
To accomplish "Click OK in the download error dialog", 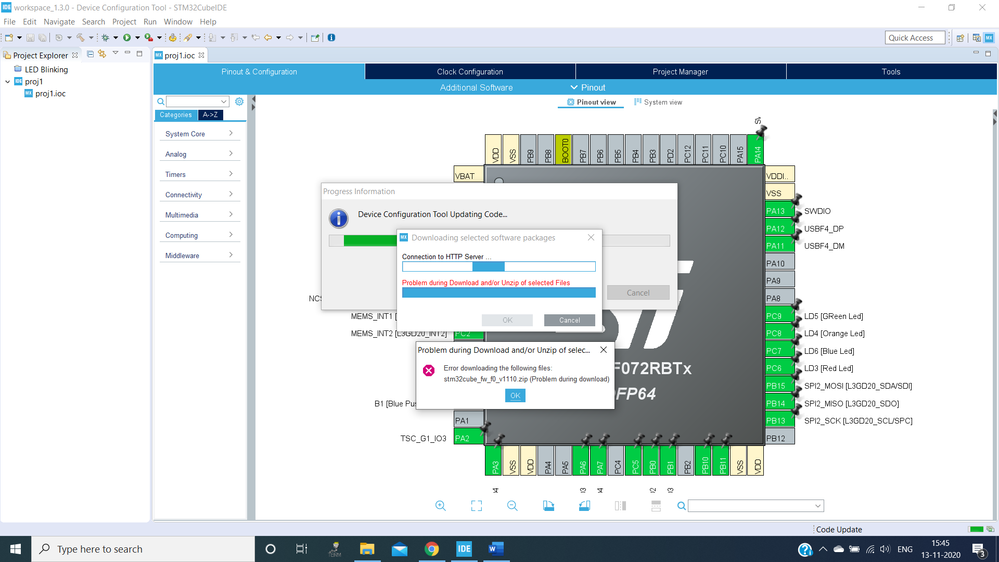I will click(515, 395).
